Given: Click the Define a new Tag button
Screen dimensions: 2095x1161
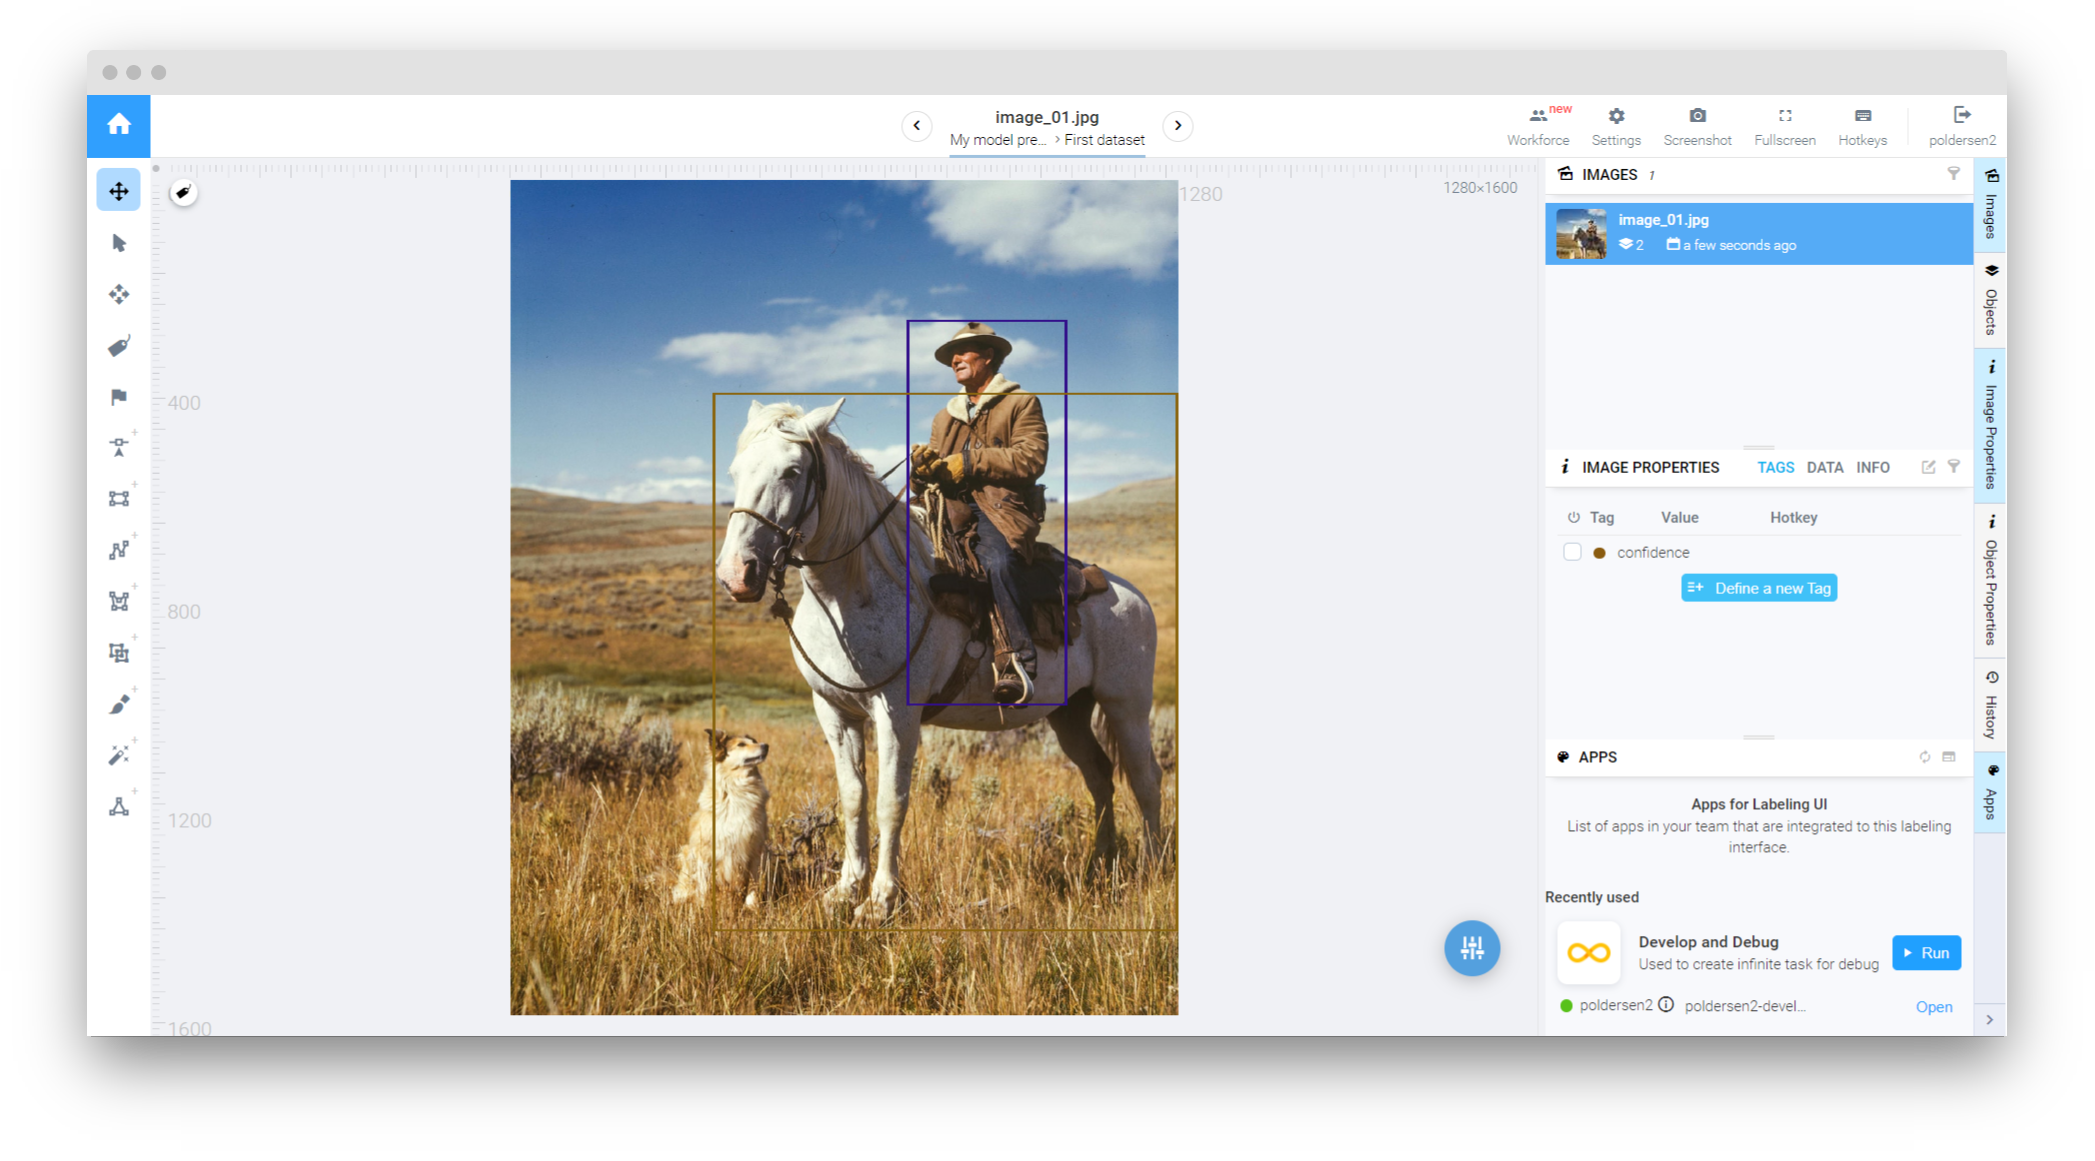Looking at the screenshot, I should pos(1759,588).
